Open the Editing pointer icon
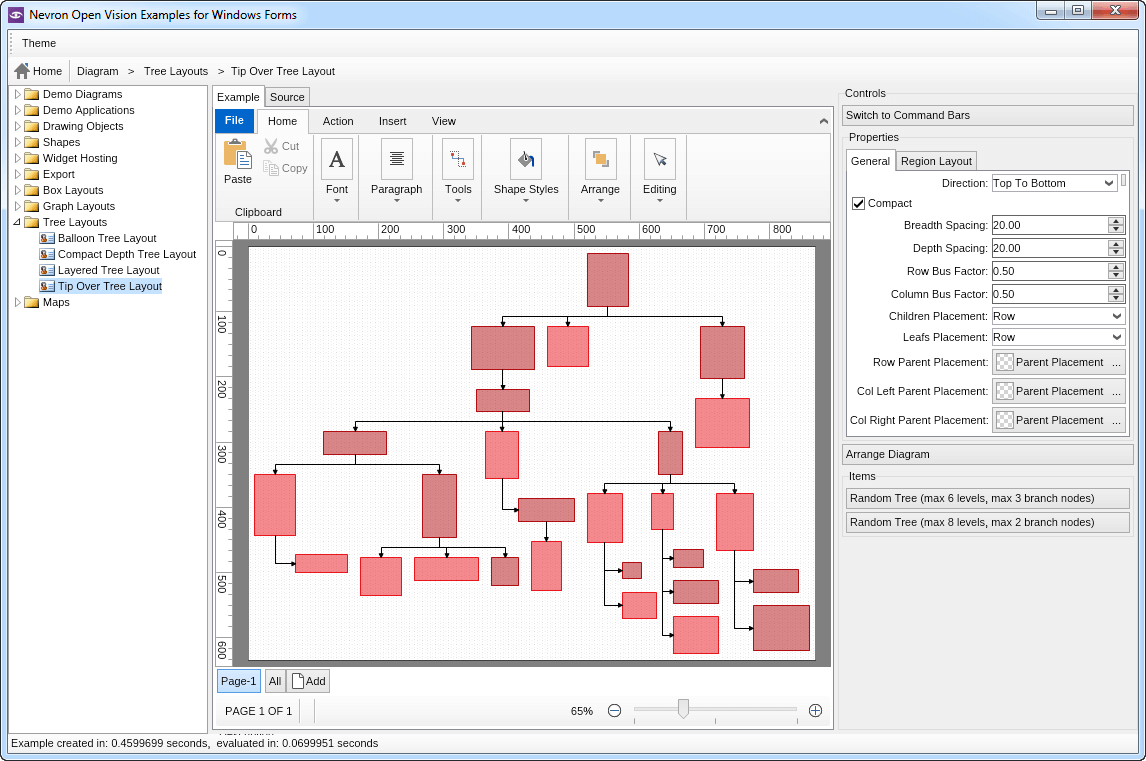The image size is (1146, 761). [659, 159]
